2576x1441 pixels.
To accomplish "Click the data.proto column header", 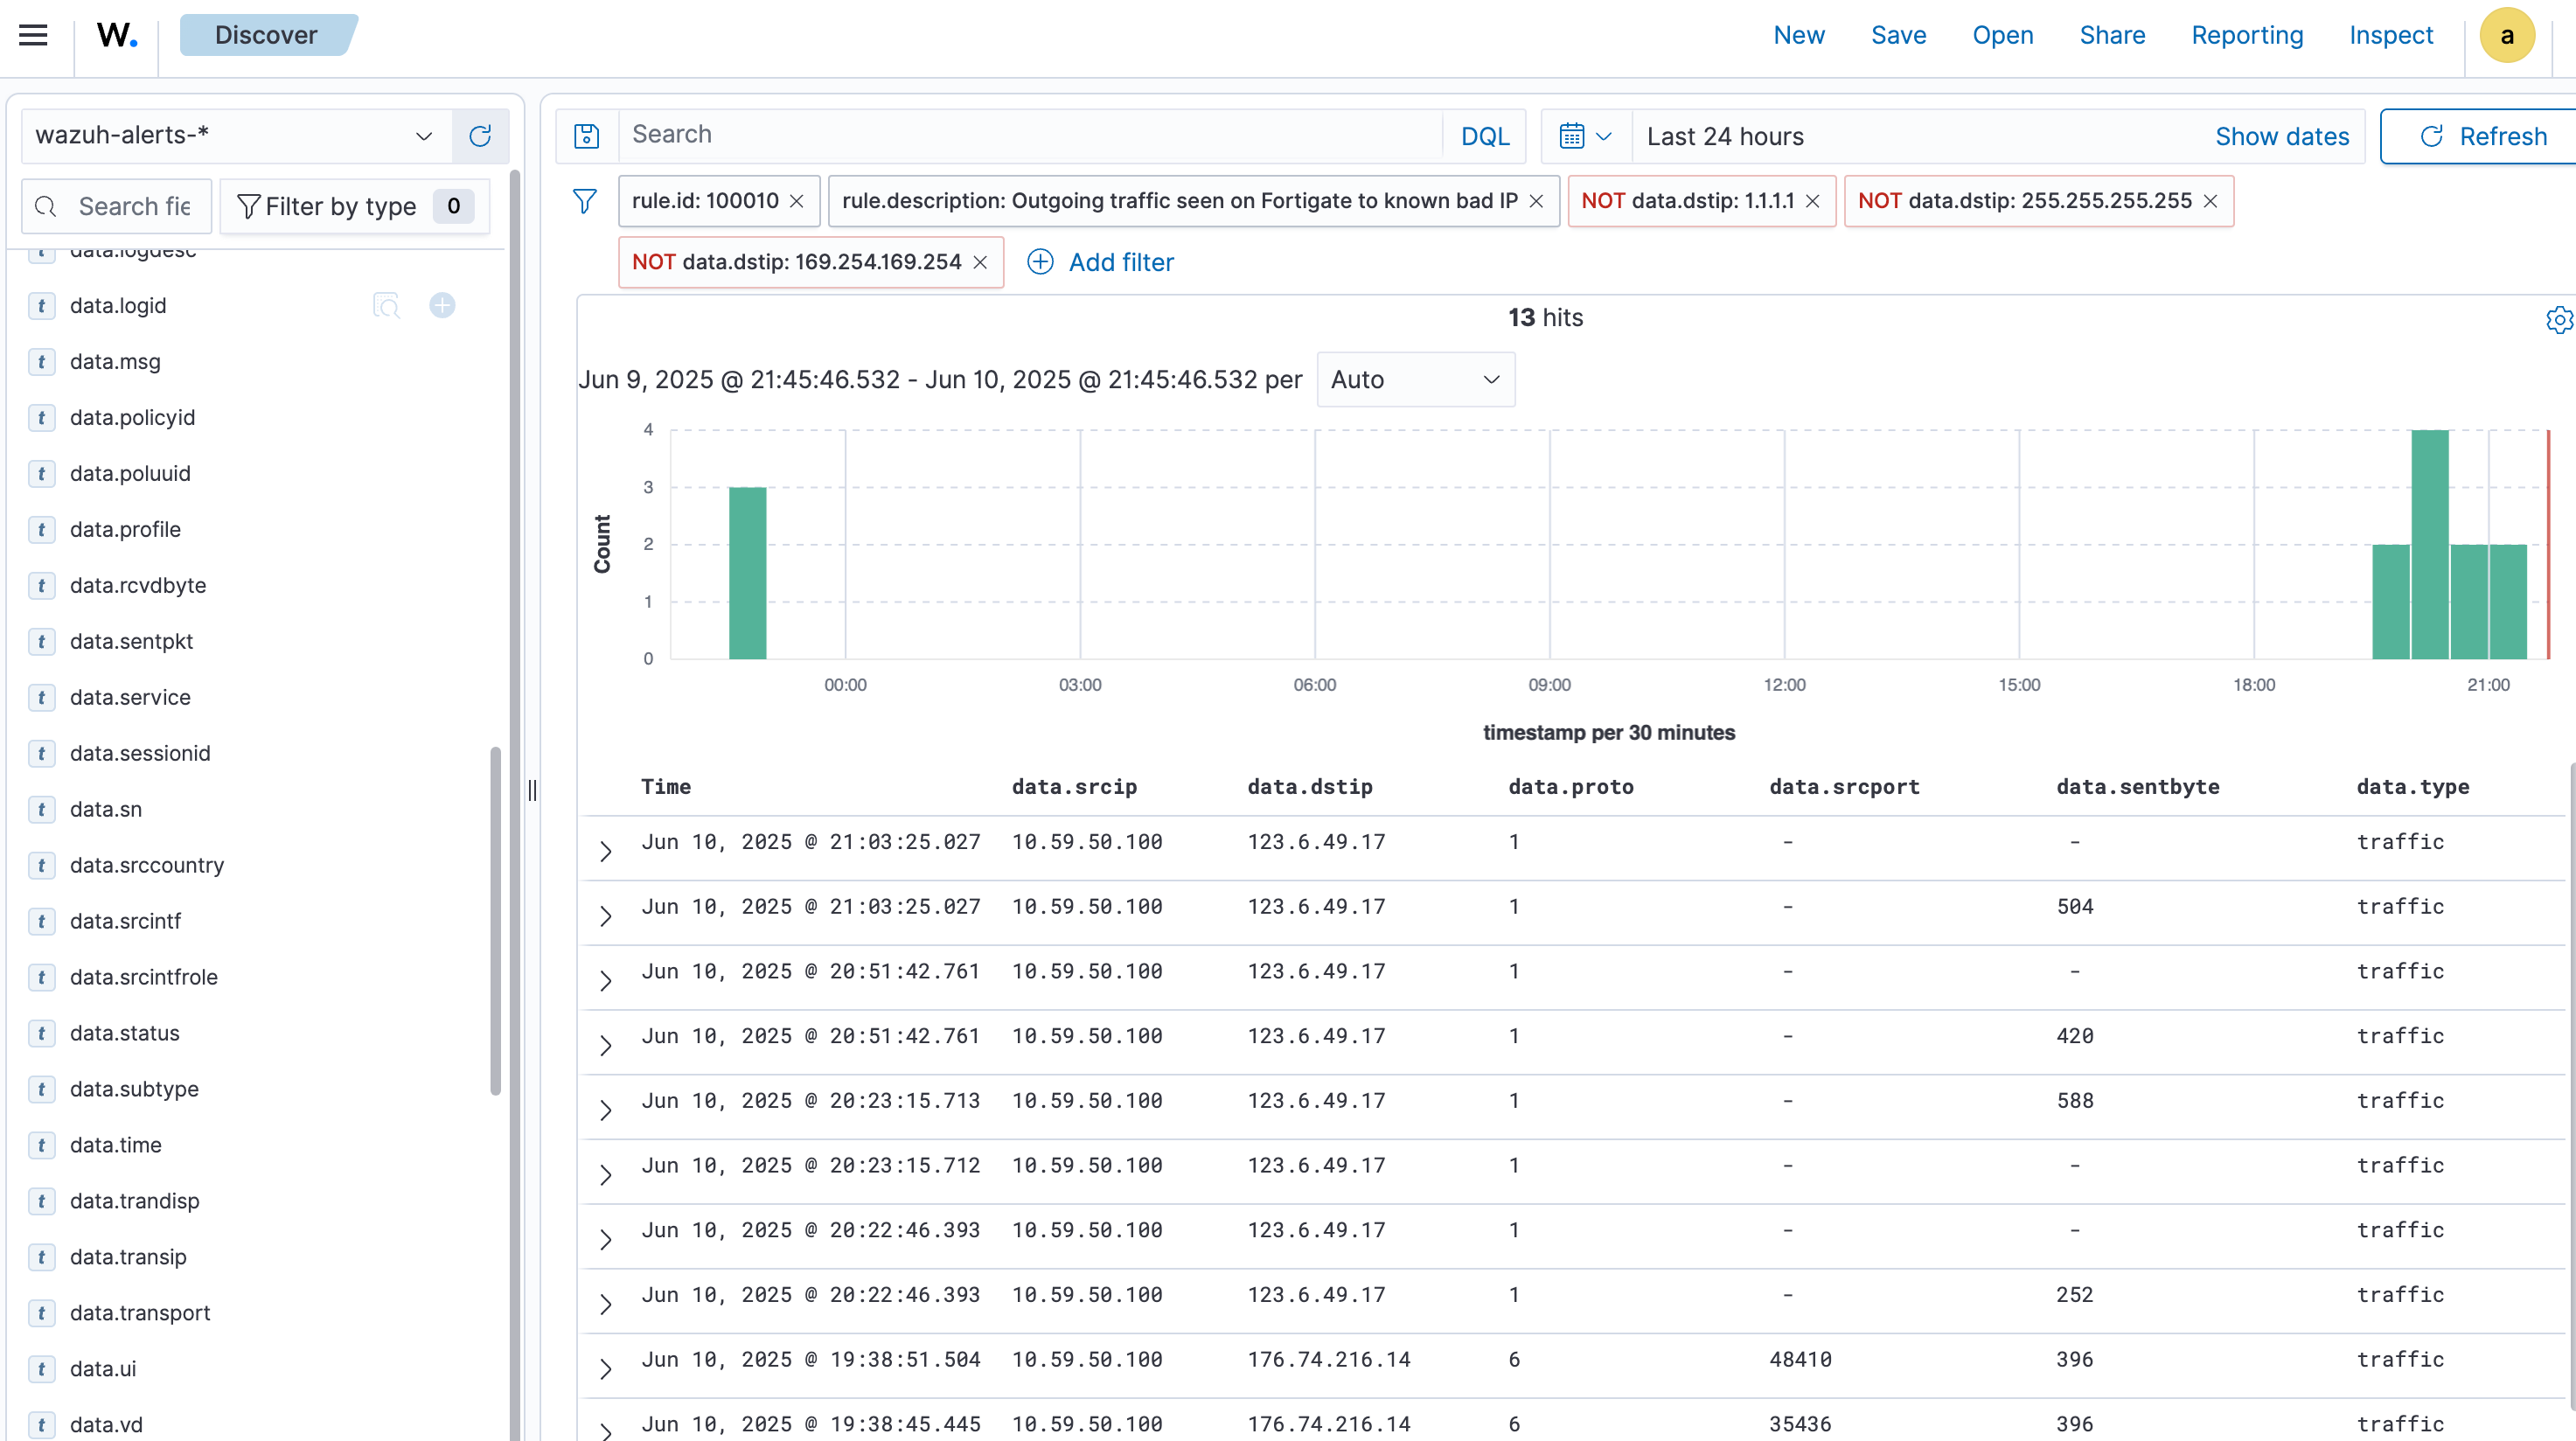I will tap(1571, 787).
